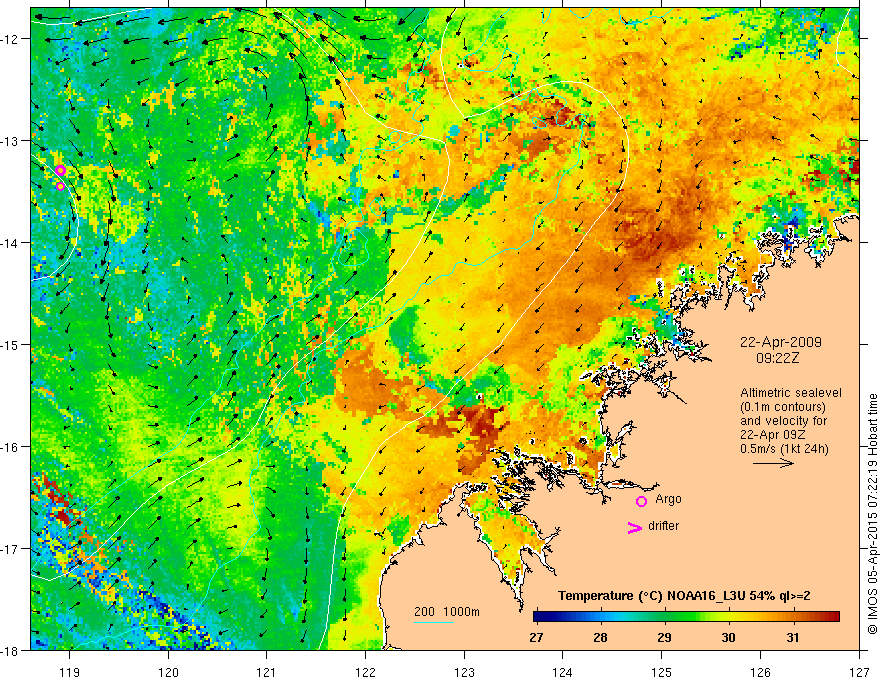Click the '119' longitude axis label
The image size is (880, 680).
[70, 672]
